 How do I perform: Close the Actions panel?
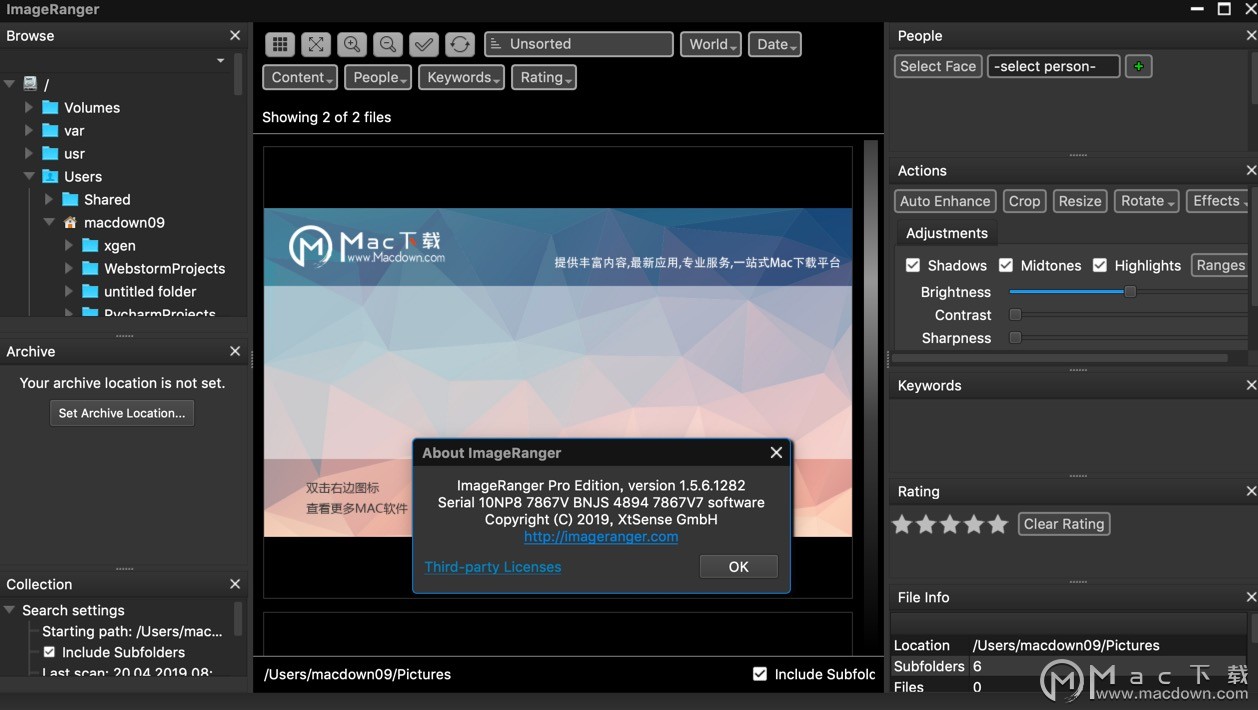[1251, 170]
